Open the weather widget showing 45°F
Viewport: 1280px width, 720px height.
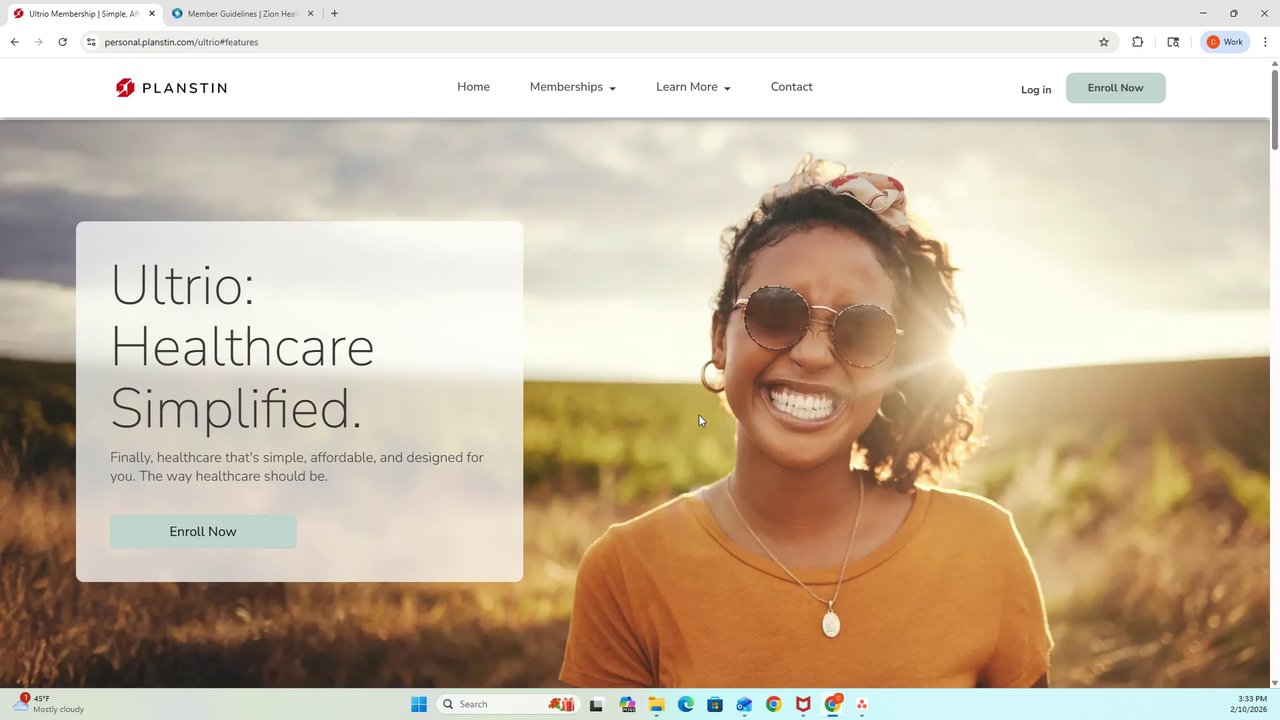[48, 704]
